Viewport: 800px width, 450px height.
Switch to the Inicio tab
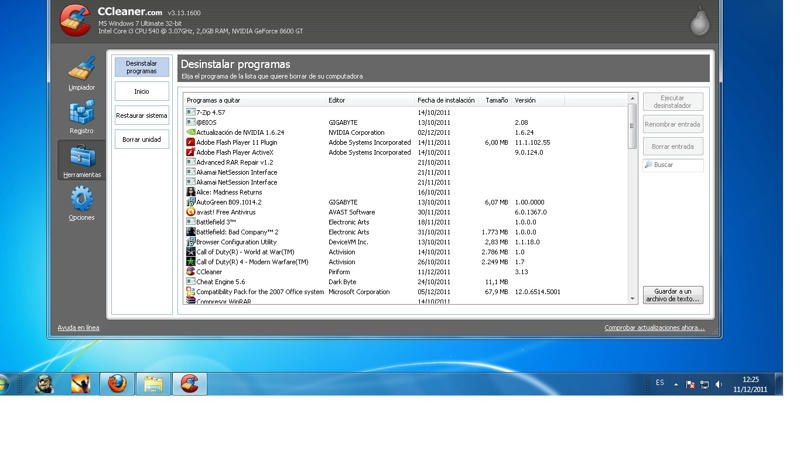tap(141, 91)
